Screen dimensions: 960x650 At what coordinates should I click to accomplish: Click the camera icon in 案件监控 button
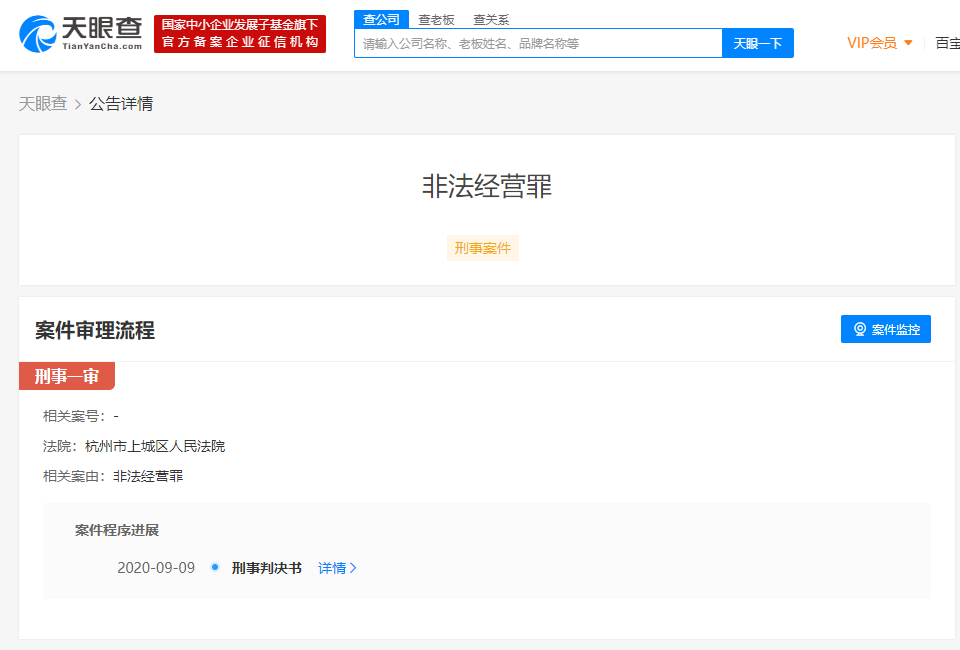click(859, 329)
